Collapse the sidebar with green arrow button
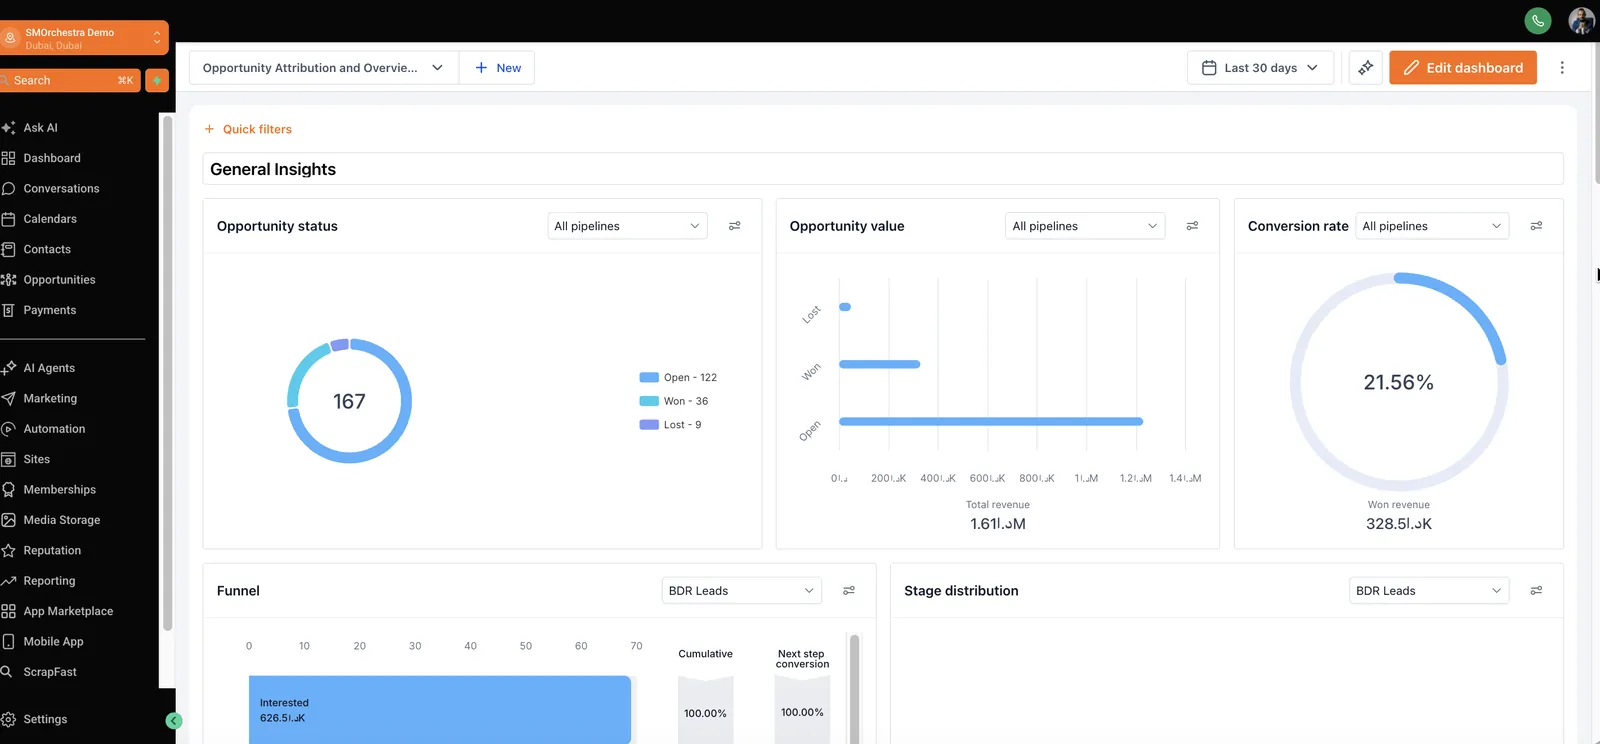 click(174, 721)
